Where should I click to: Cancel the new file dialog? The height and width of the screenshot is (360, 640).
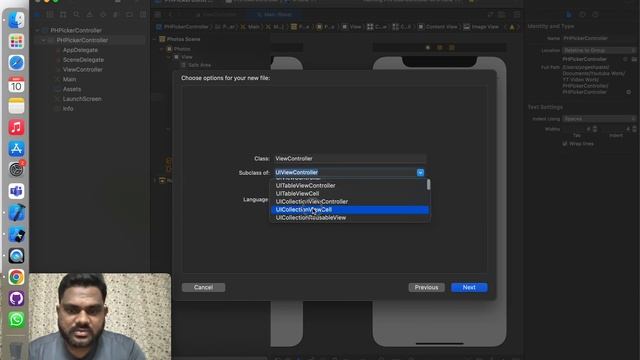point(203,287)
